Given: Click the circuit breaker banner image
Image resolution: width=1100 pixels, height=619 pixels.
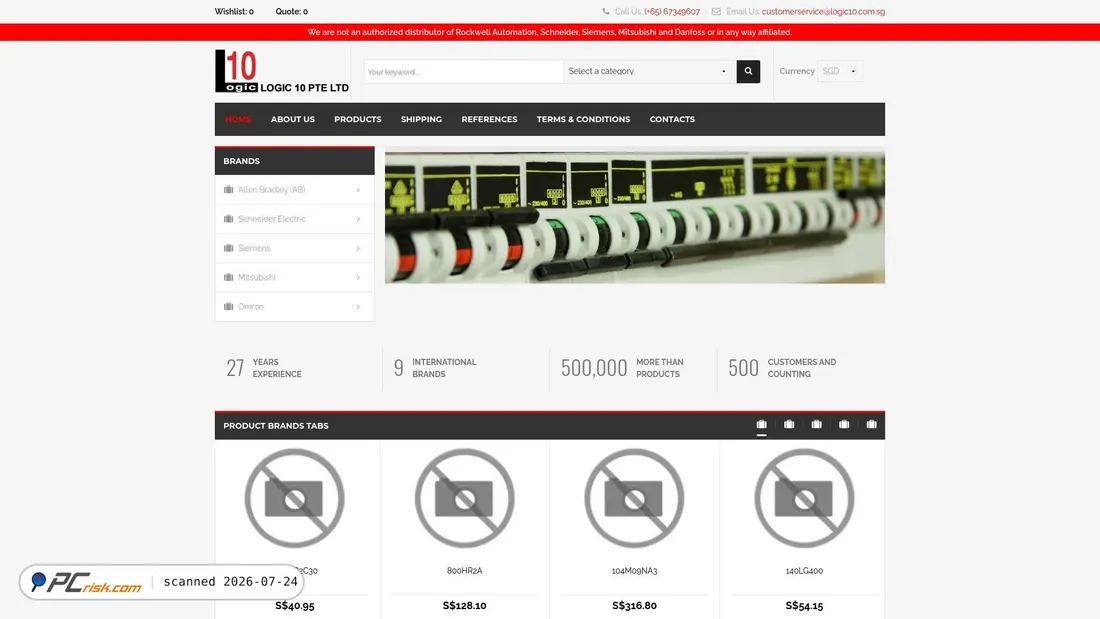Looking at the screenshot, I should point(634,215).
